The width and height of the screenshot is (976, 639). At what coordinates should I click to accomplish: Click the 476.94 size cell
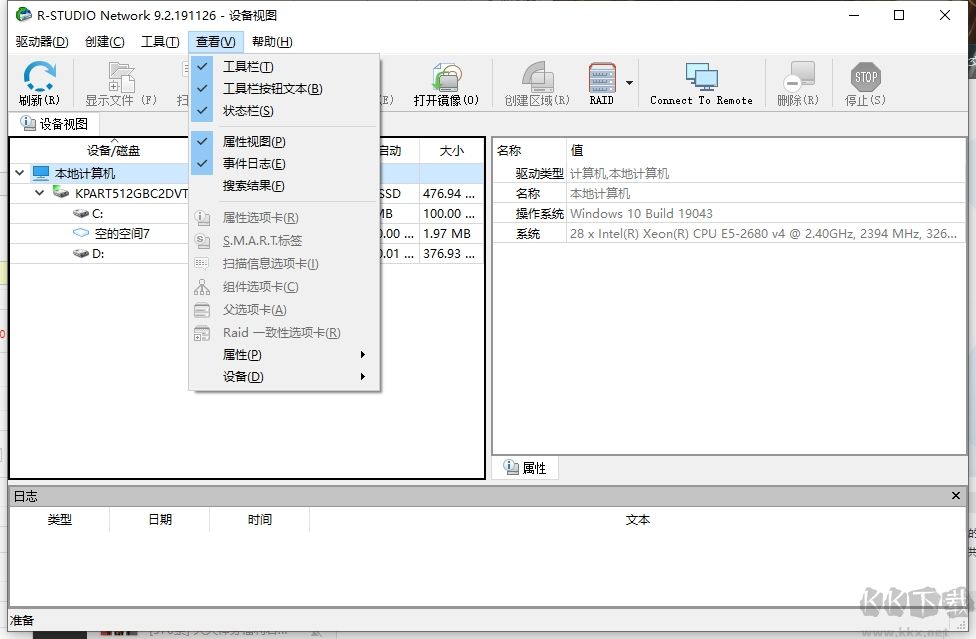(x=451, y=194)
